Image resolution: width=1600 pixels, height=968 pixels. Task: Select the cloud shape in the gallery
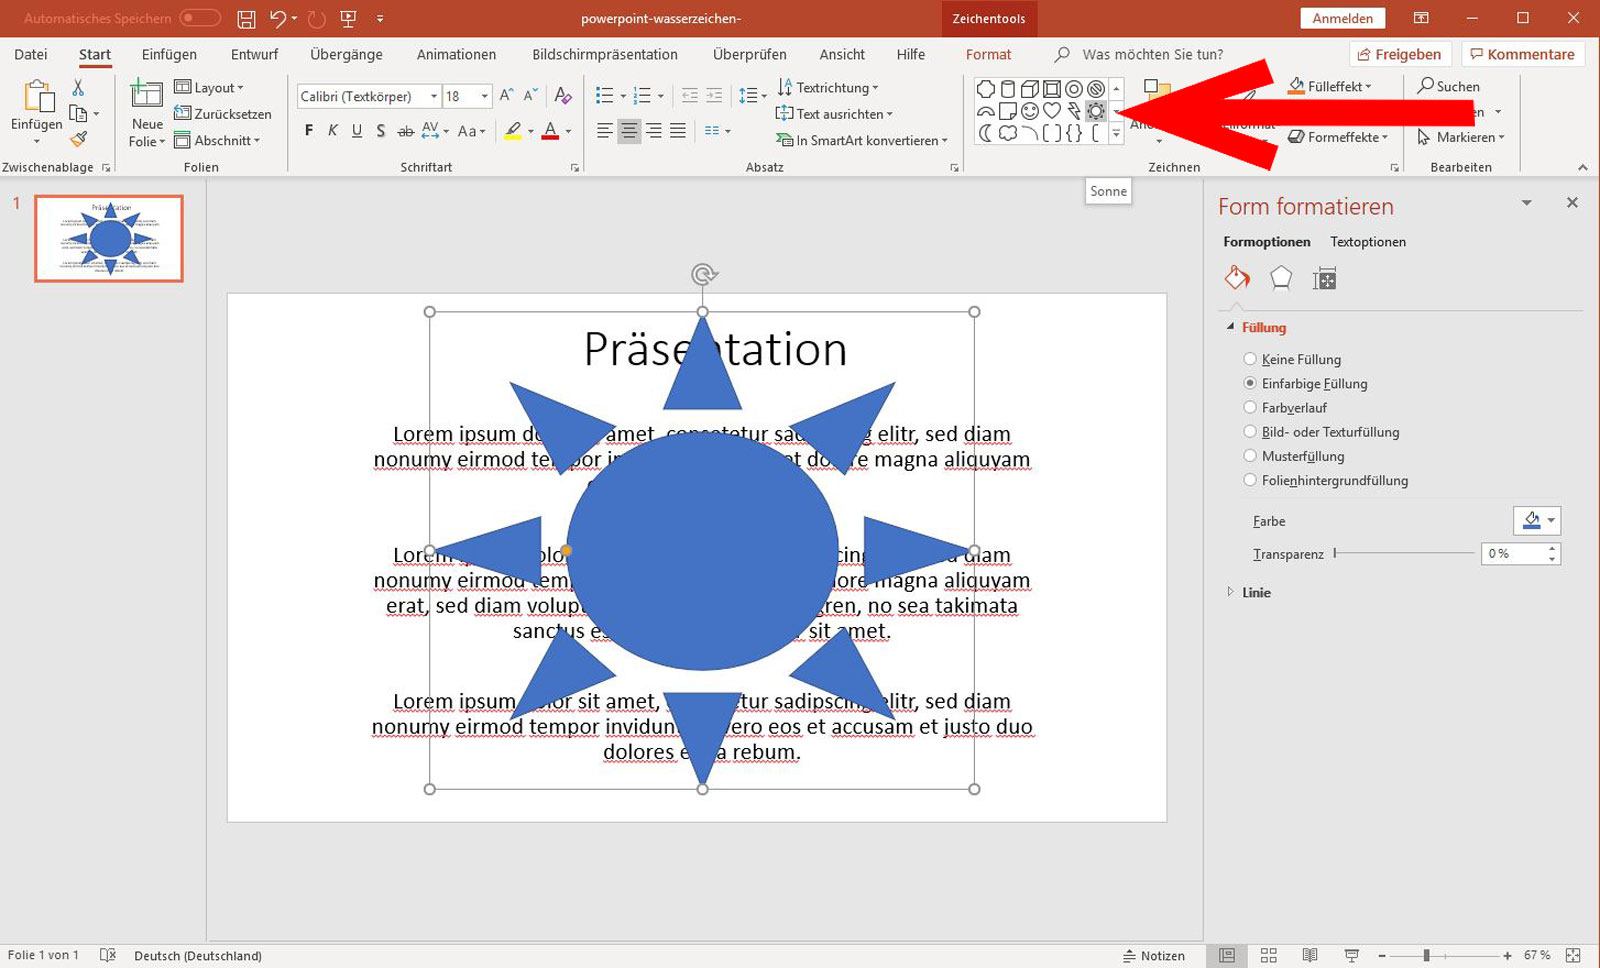[x=1008, y=133]
